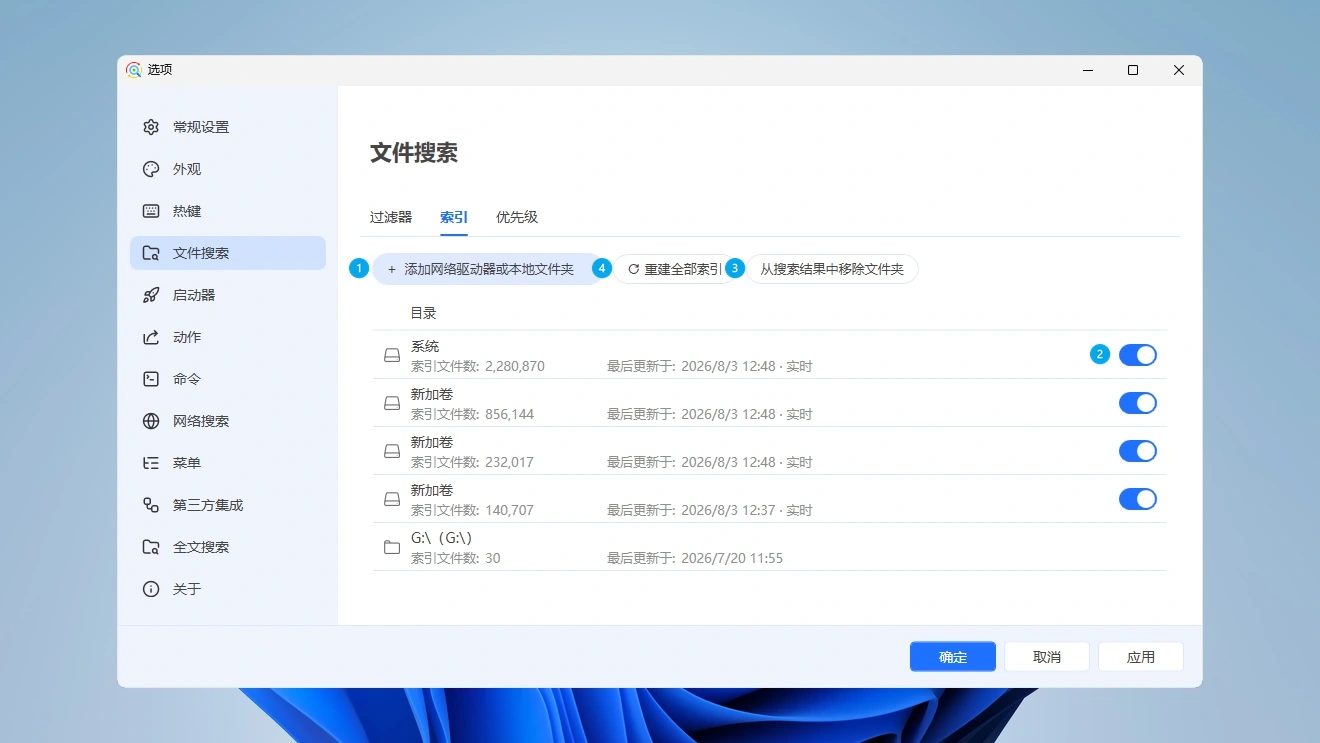Click drive icon of 232,017-file 新加卷

tap(392, 451)
